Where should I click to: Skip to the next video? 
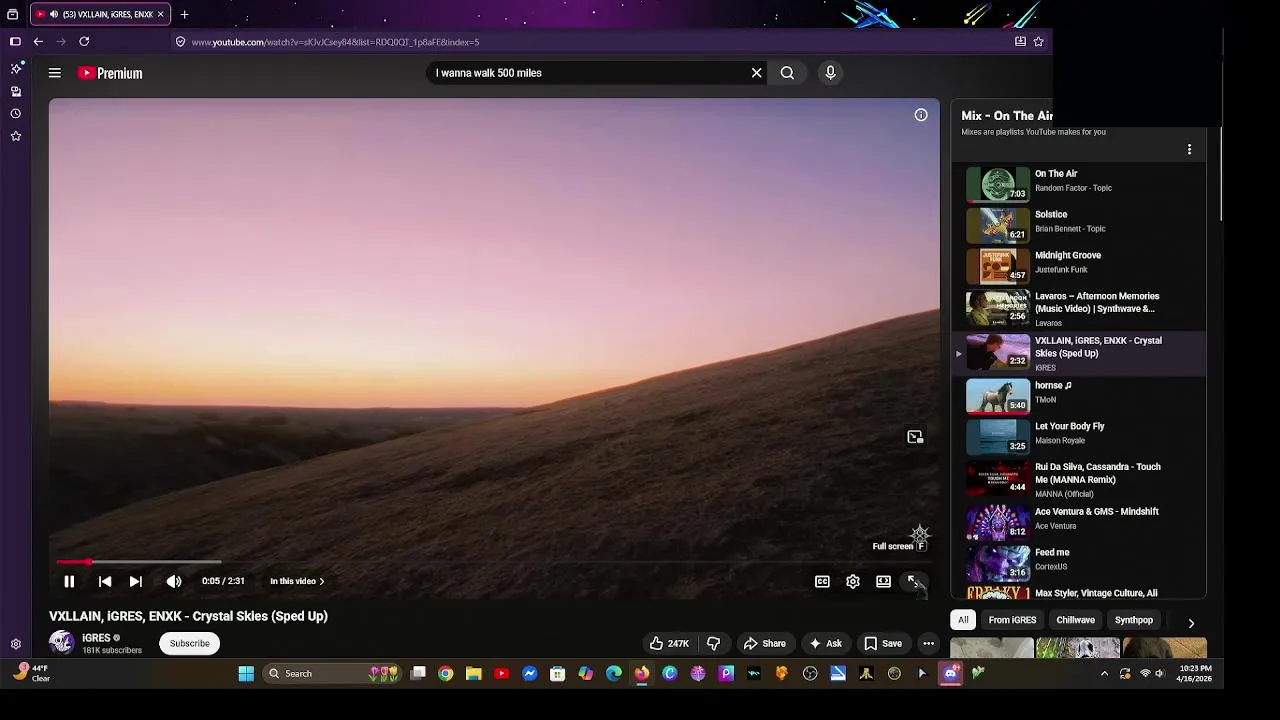[136, 581]
